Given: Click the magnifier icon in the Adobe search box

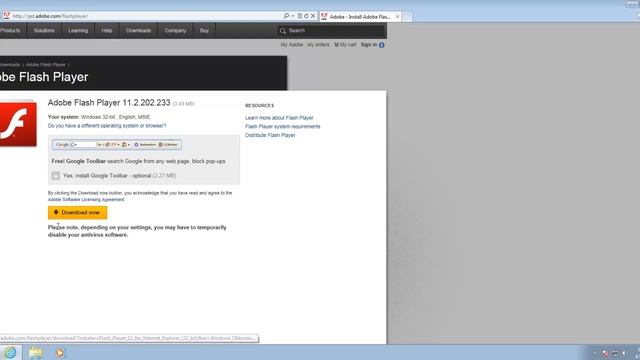Looking at the screenshot, I should click(282, 31).
